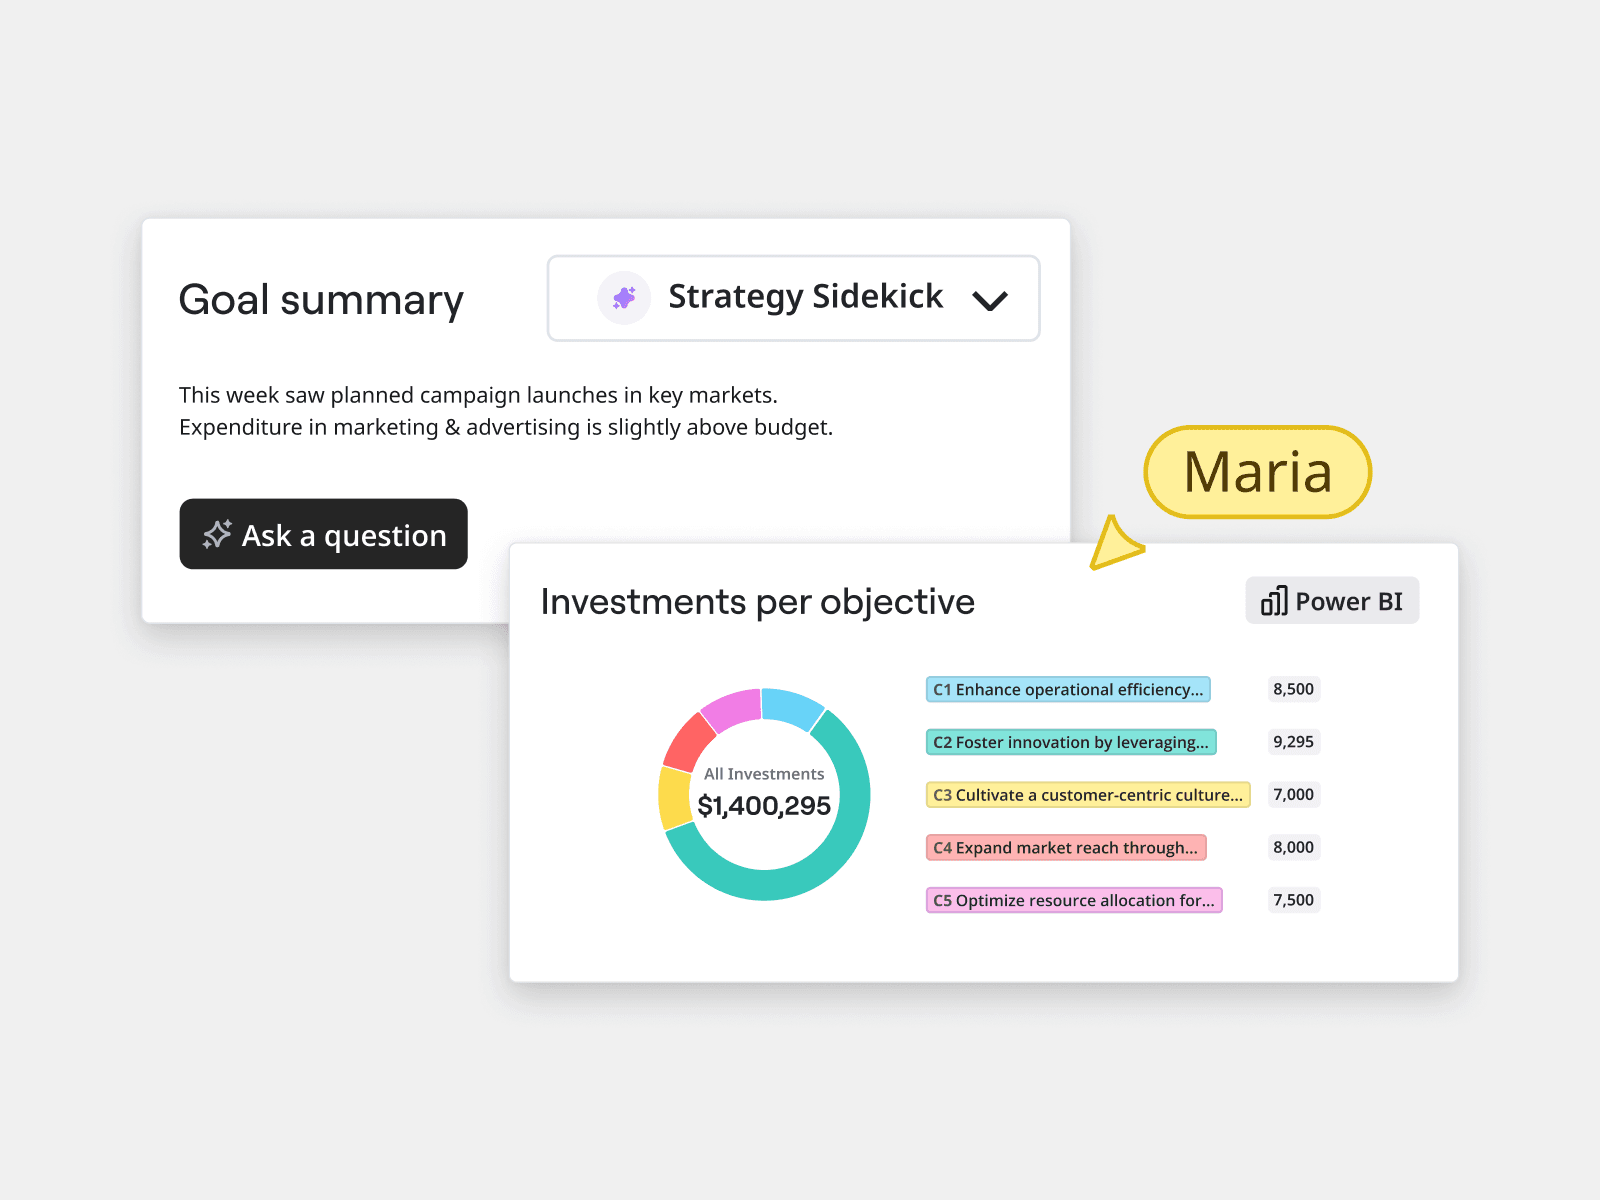Select the Maria collaborator name tag
The image size is (1600, 1200).
pyautogui.click(x=1257, y=472)
